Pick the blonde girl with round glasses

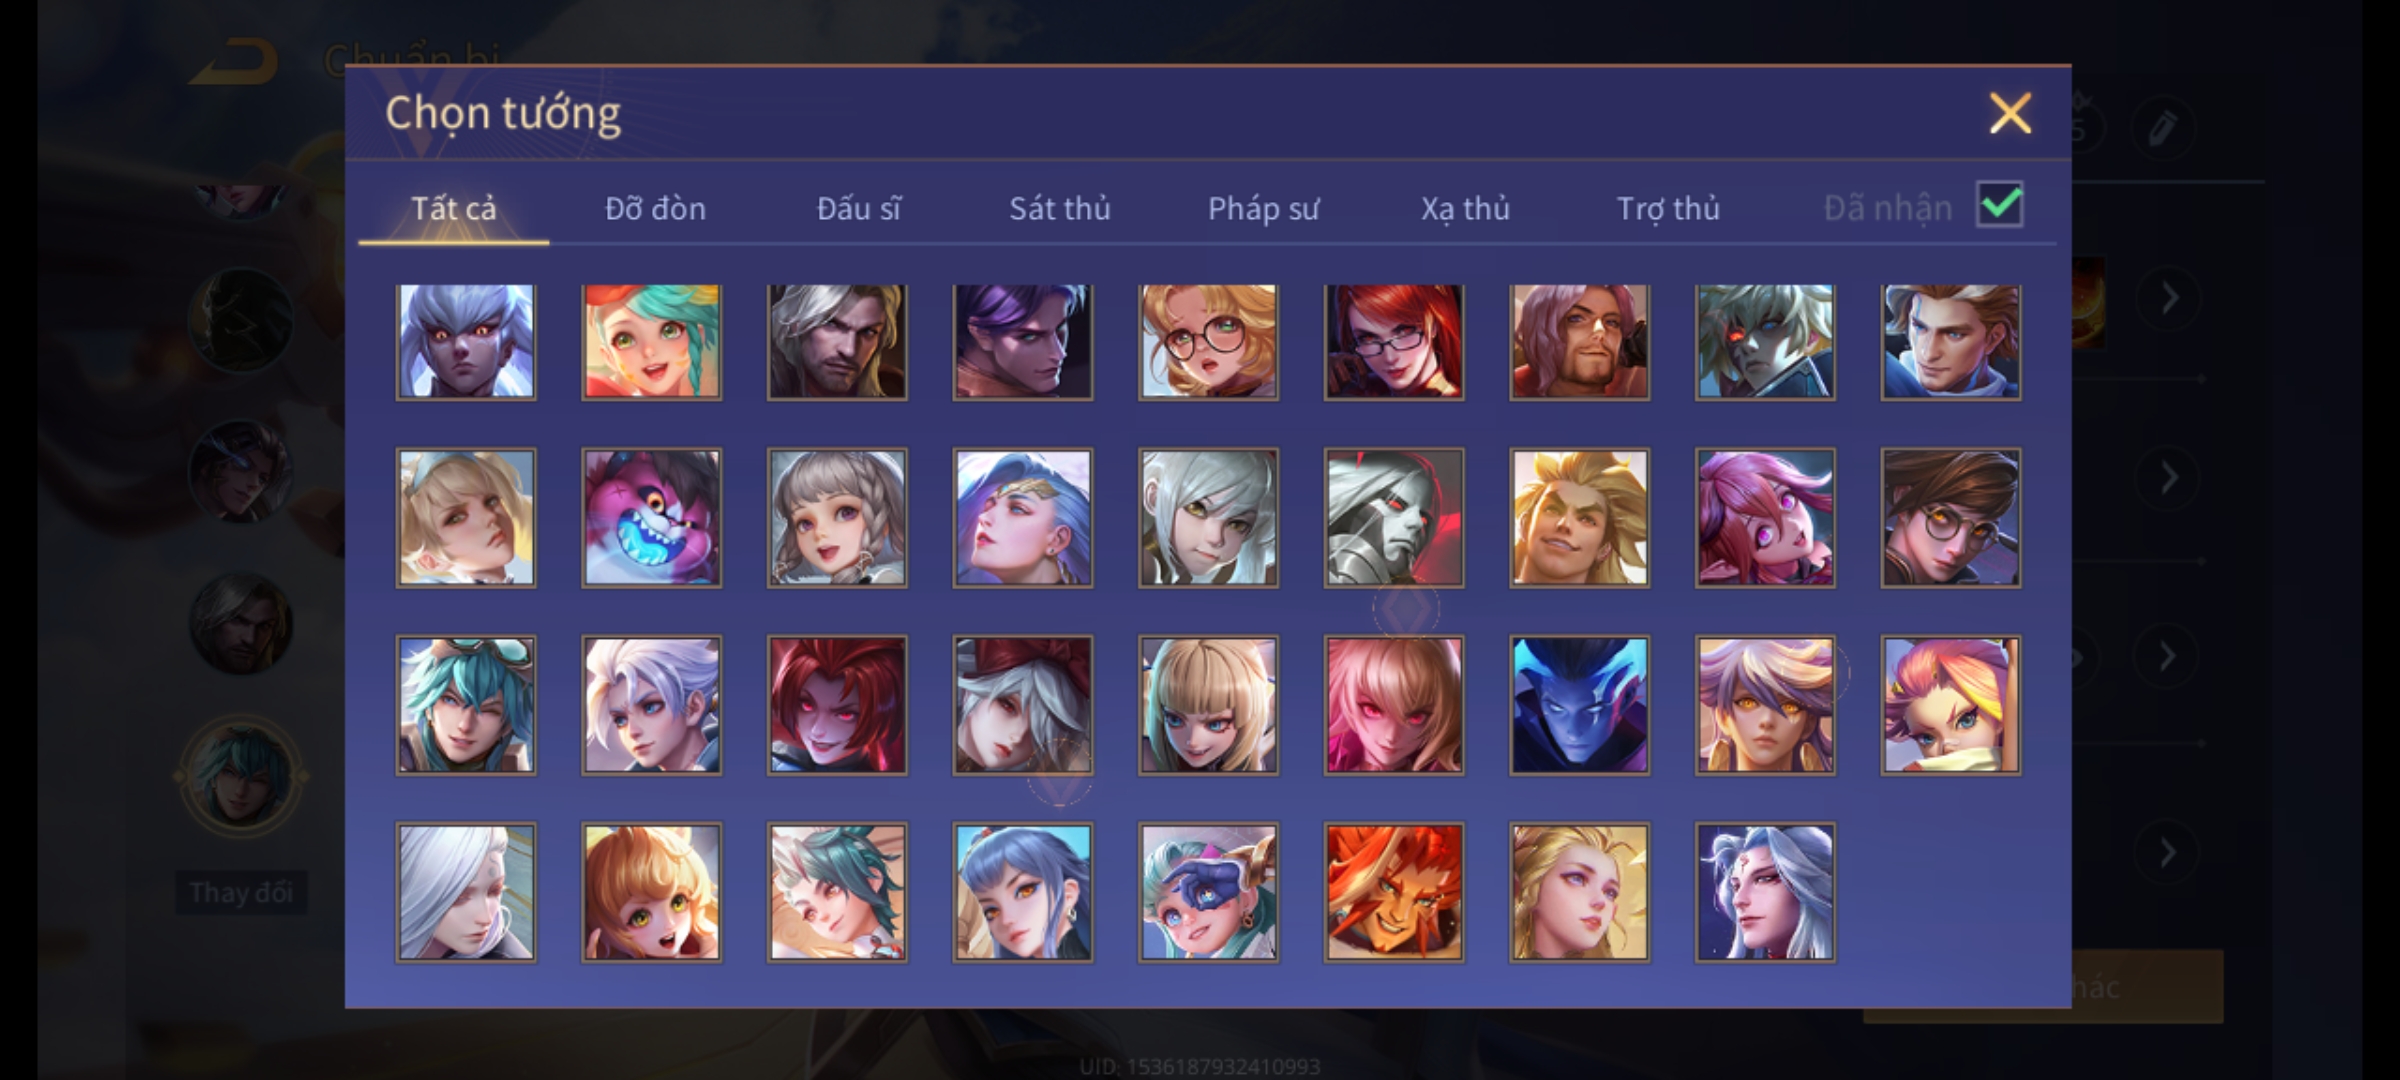tap(1208, 341)
